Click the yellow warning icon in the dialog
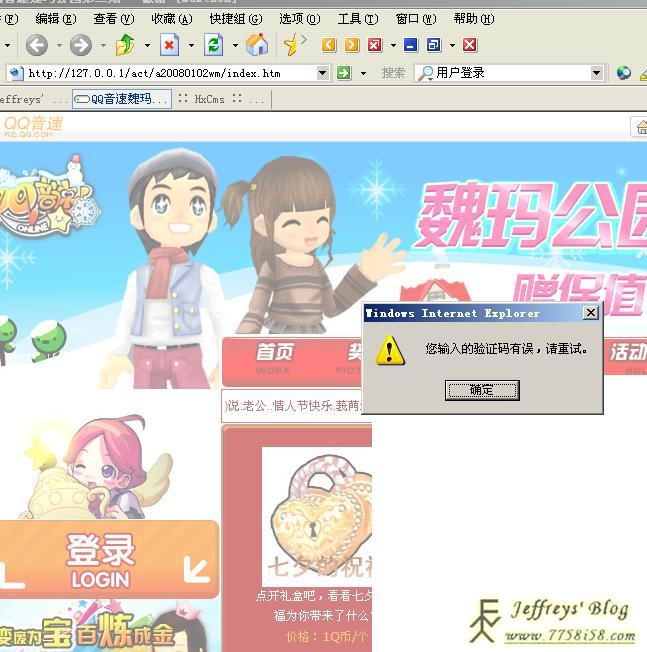647x652 pixels. coord(391,350)
